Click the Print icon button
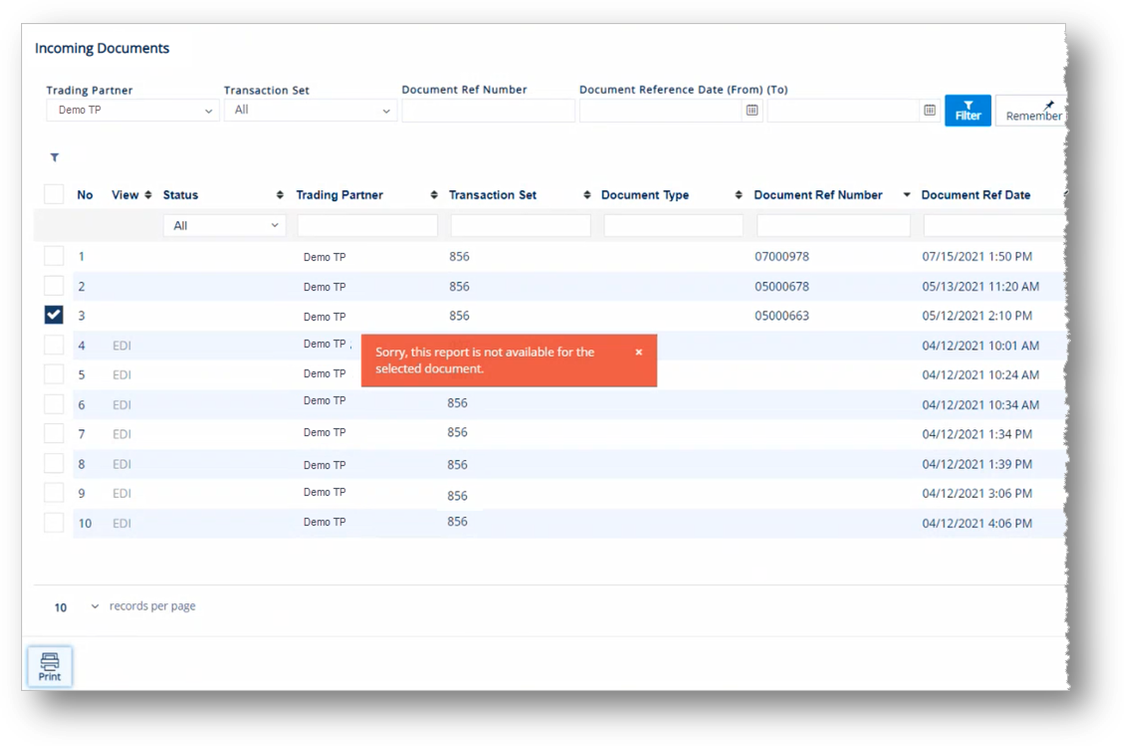 coord(49,666)
